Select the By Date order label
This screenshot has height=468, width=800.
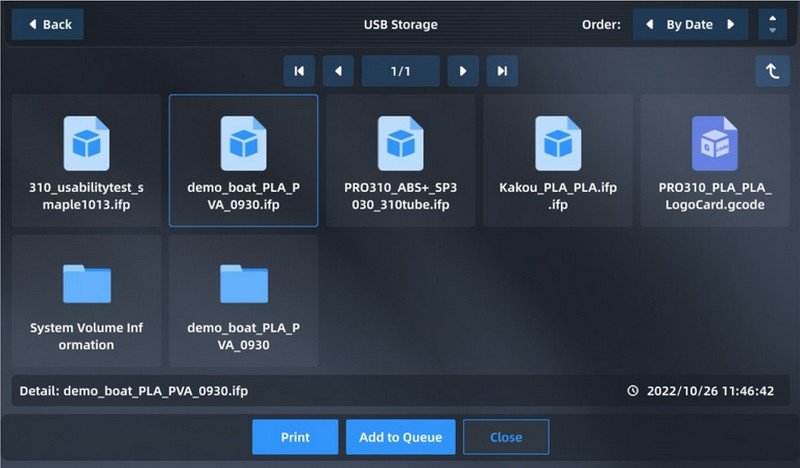(689, 24)
